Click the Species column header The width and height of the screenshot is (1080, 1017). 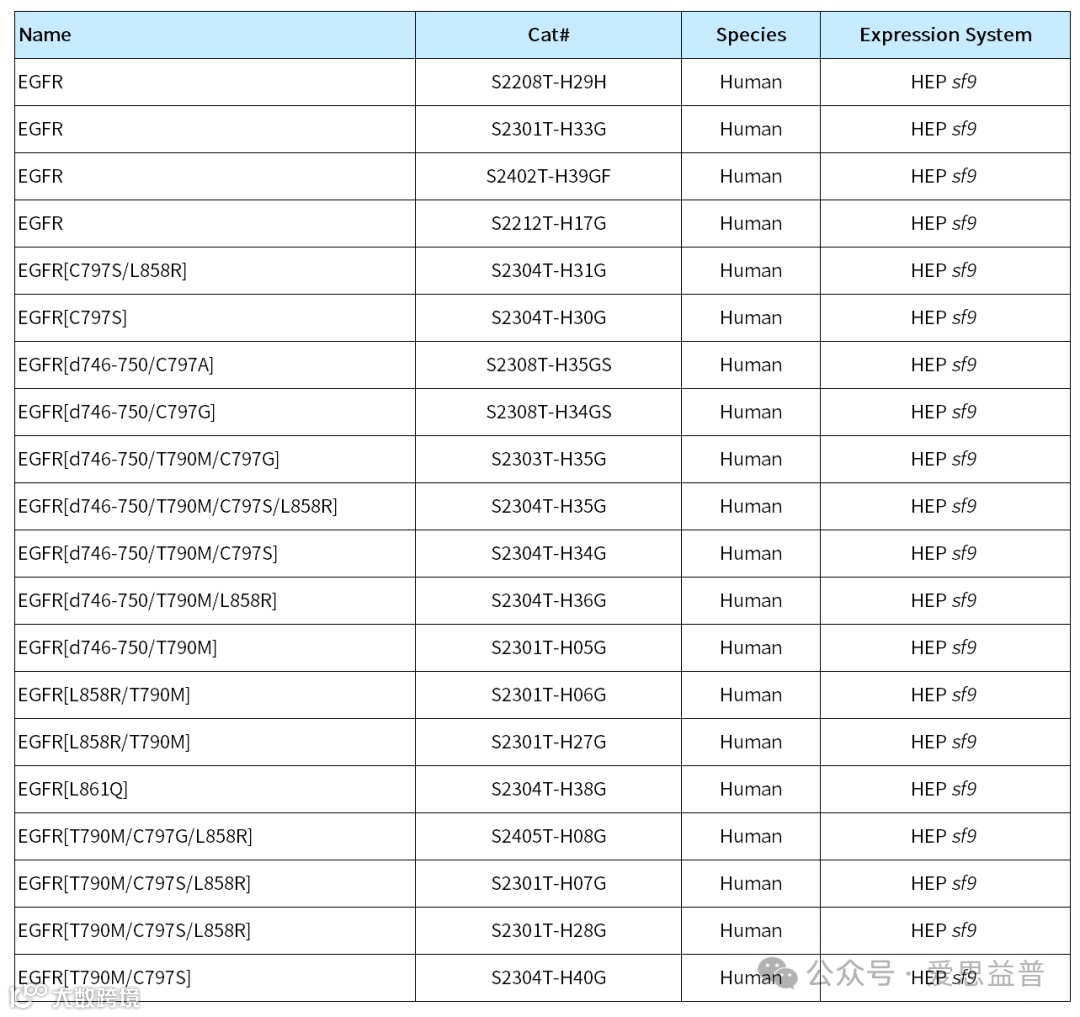click(751, 34)
